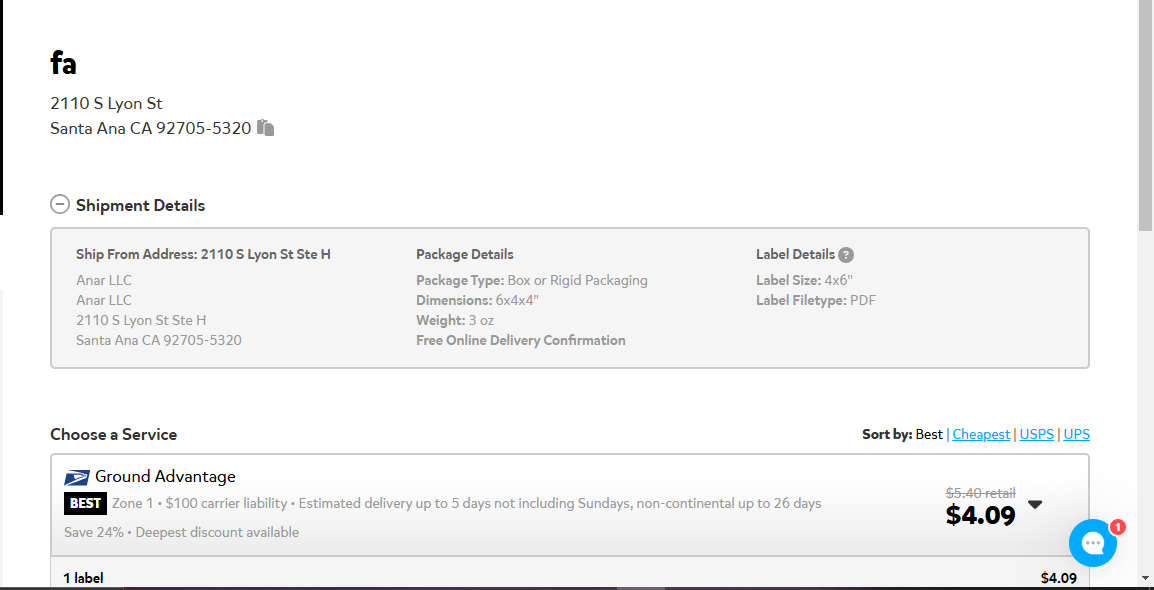Click the Shipment Details heading text
This screenshot has width=1154, height=590.
(141, 205)
